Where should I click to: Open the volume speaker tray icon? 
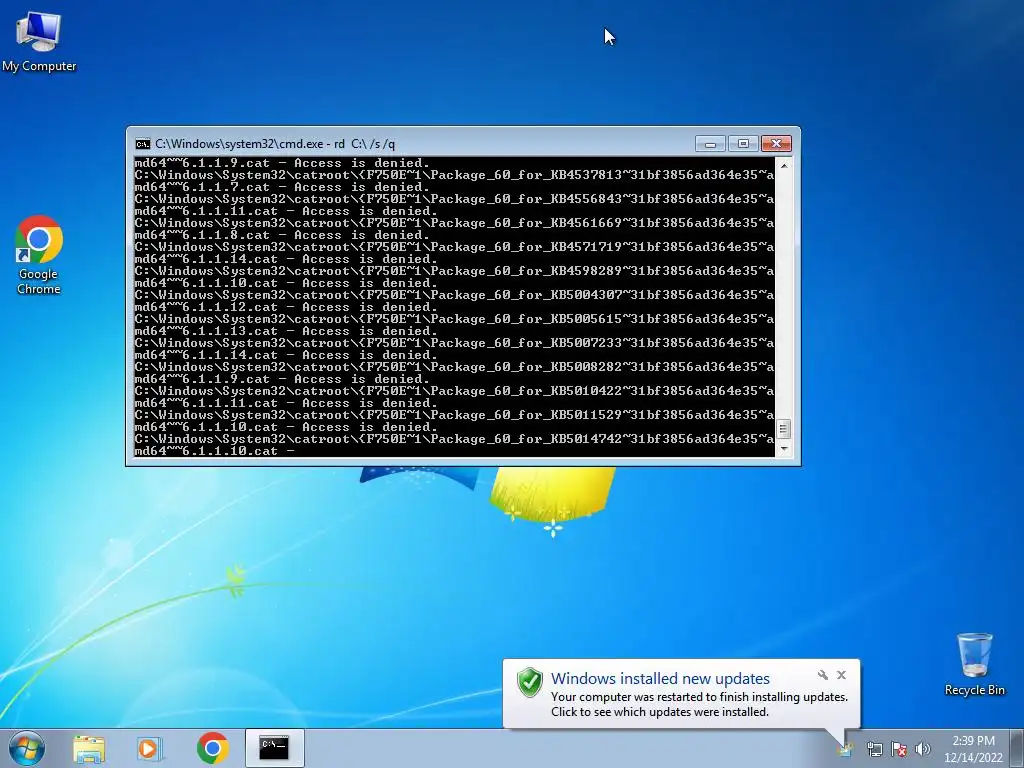pos(923,749)
